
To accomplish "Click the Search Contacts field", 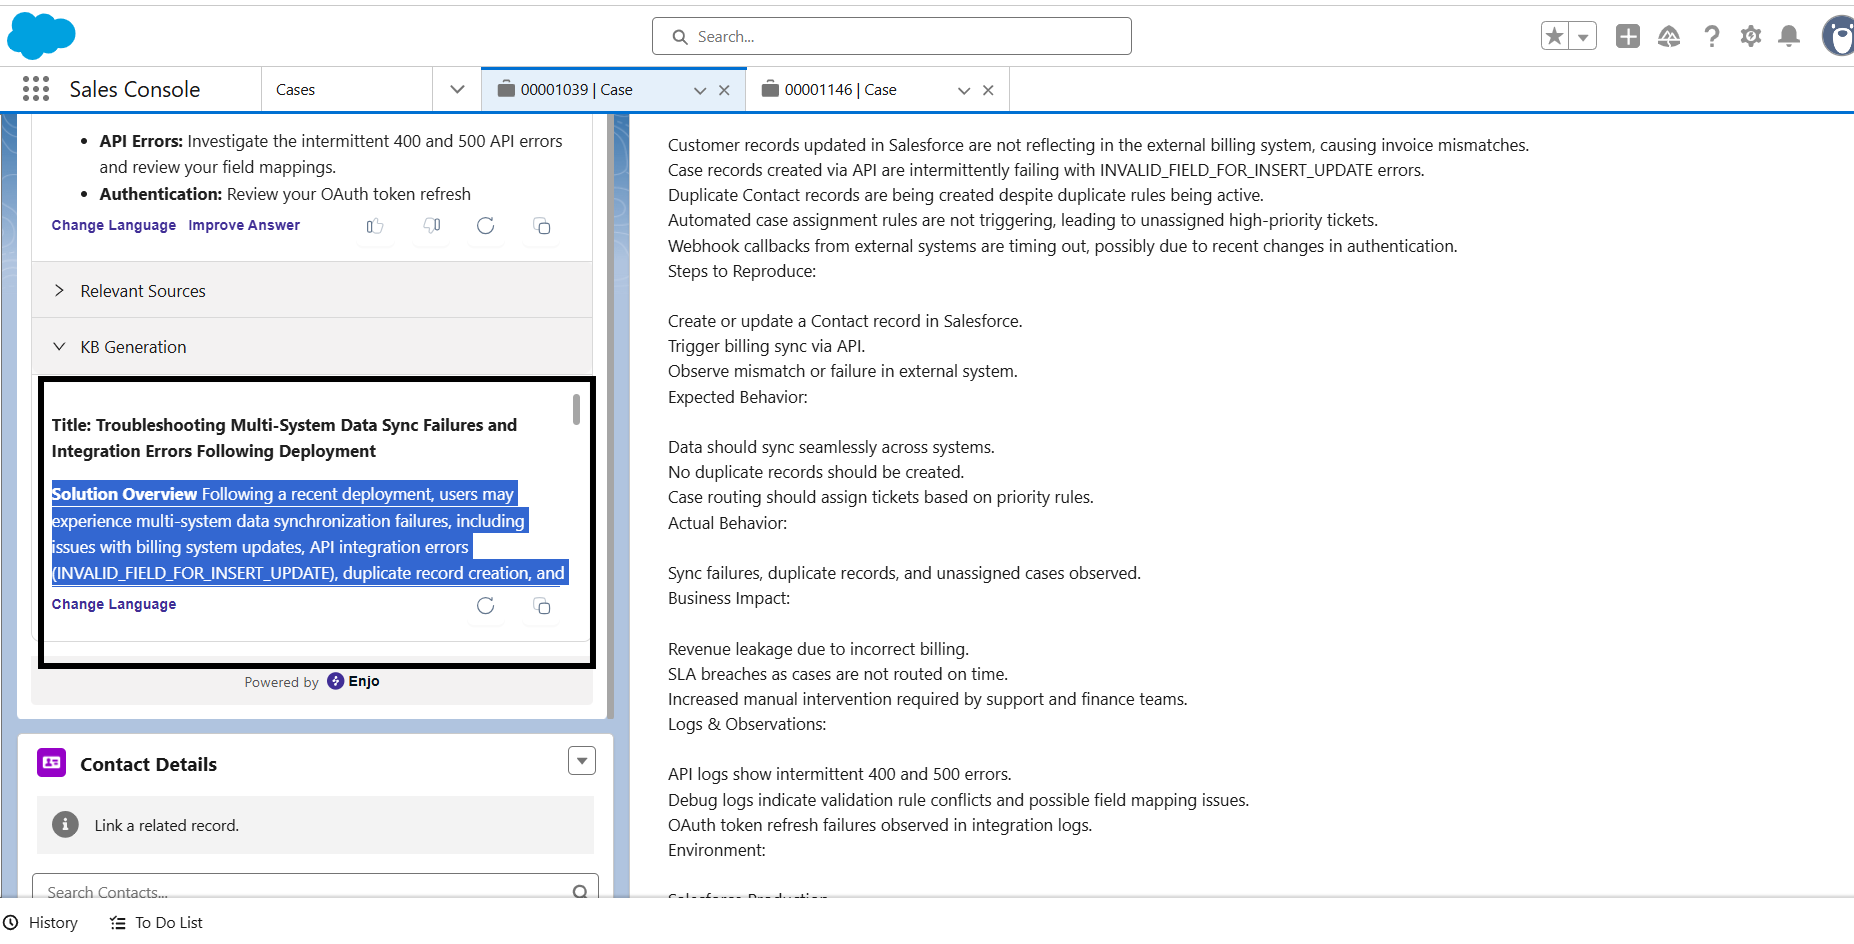I will click(x=316, y=891).
